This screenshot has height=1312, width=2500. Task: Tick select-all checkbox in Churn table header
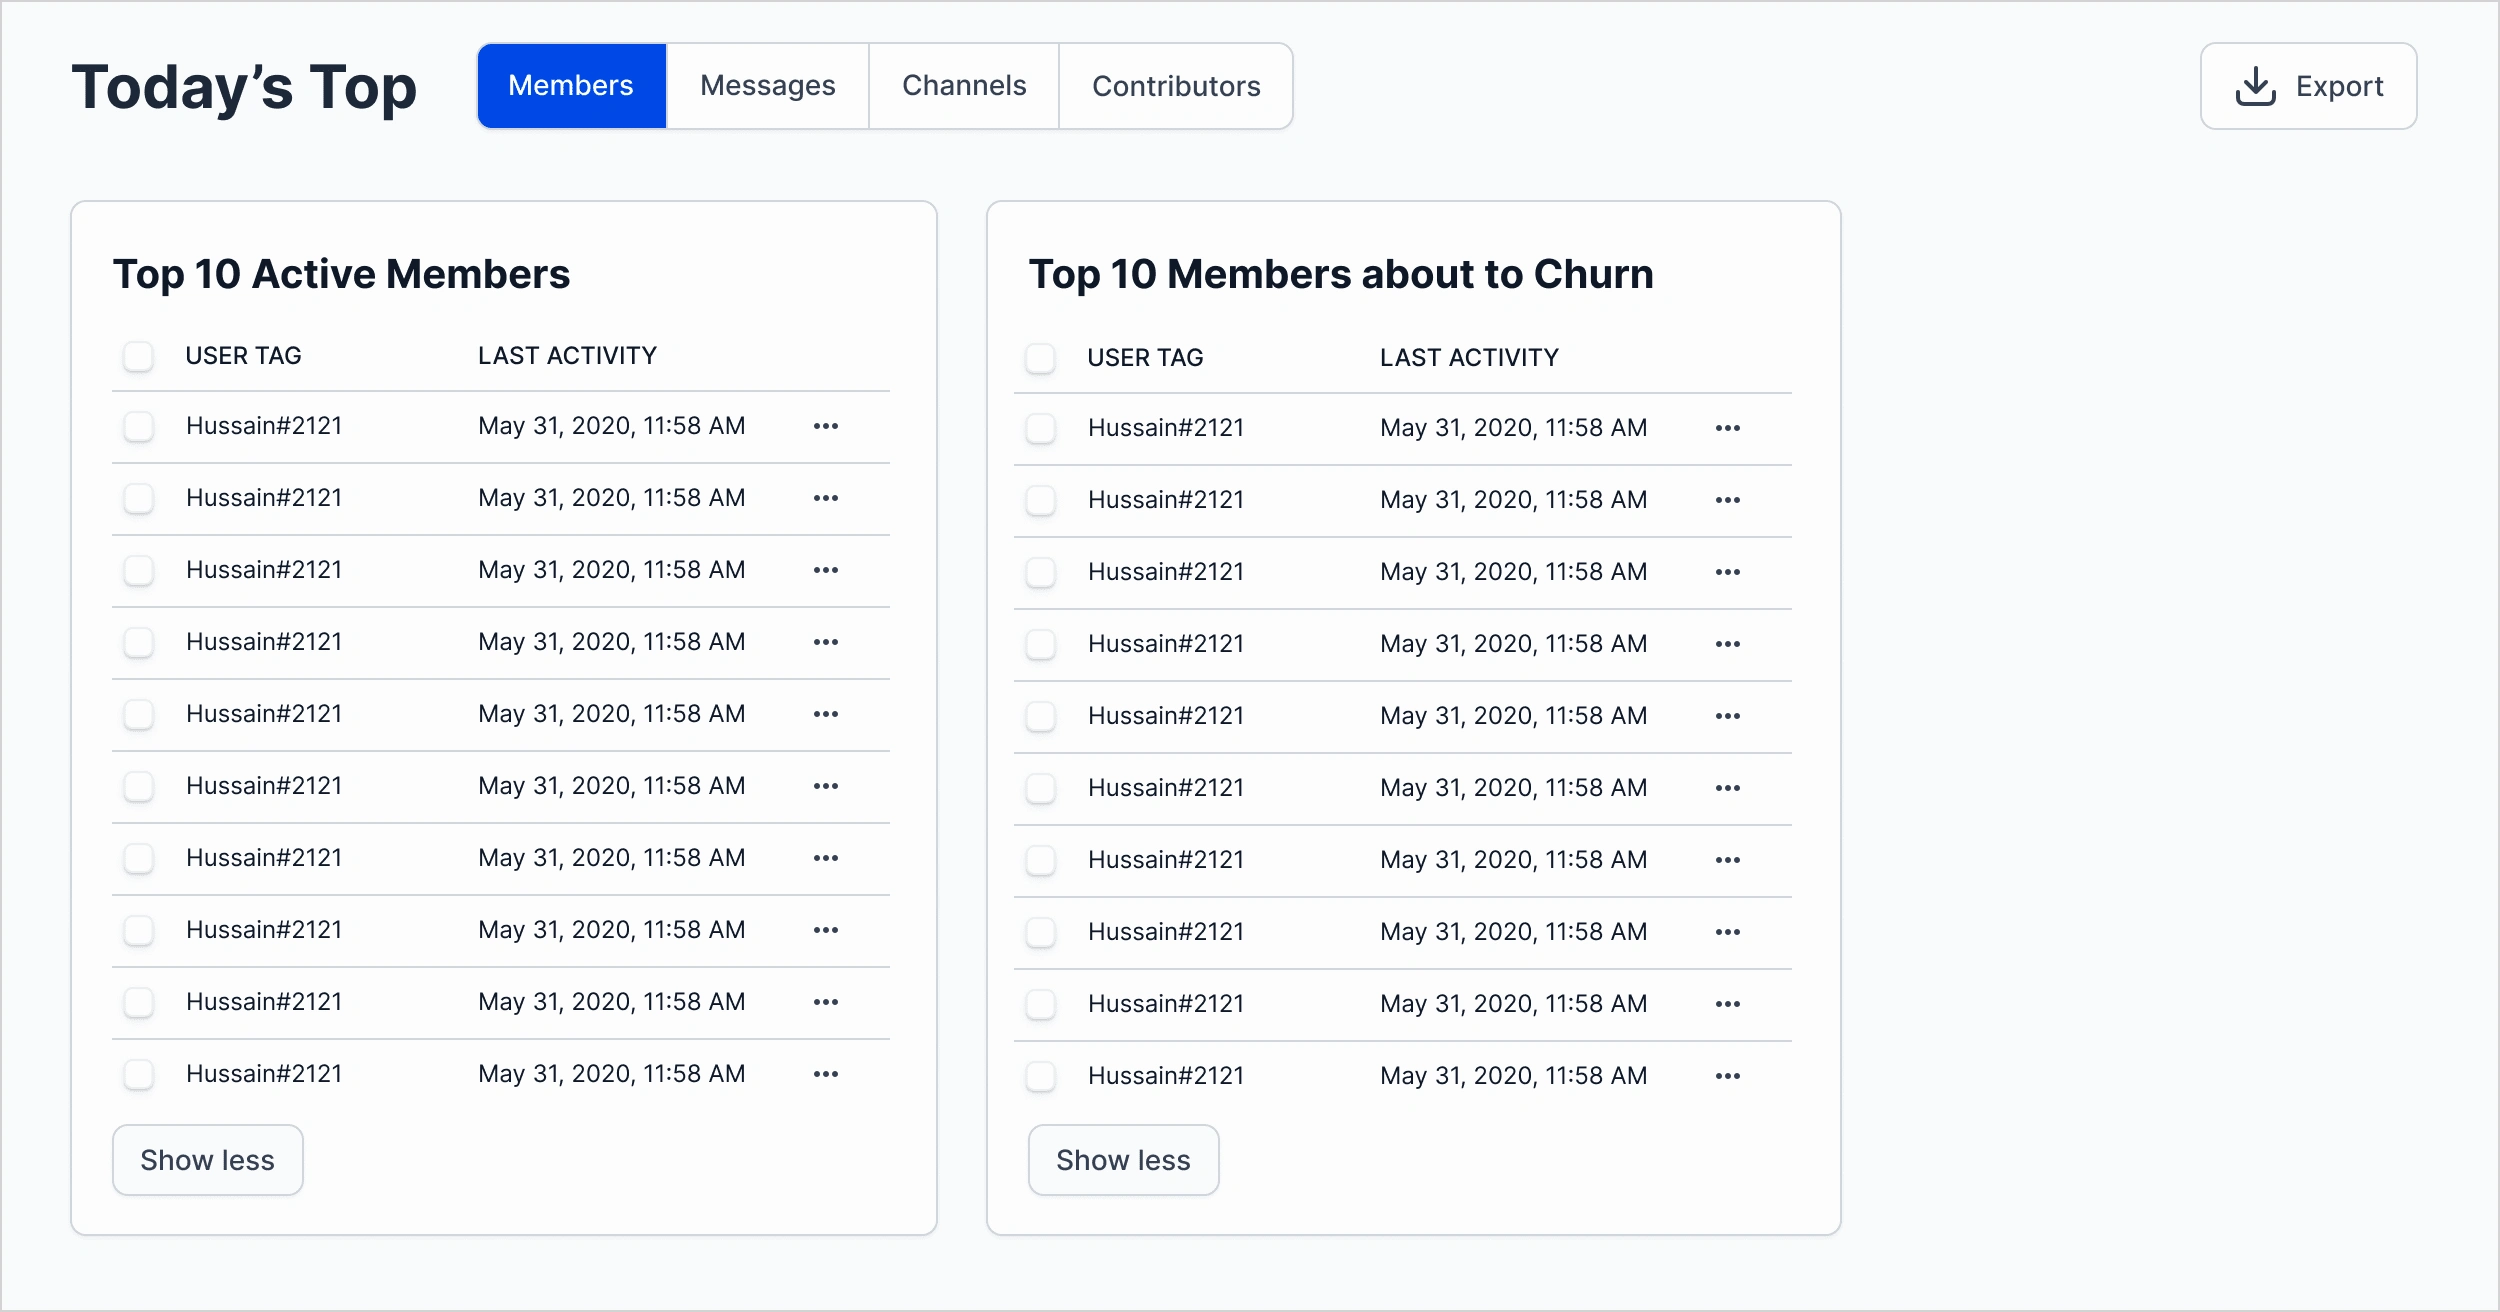click(1041, 358)
